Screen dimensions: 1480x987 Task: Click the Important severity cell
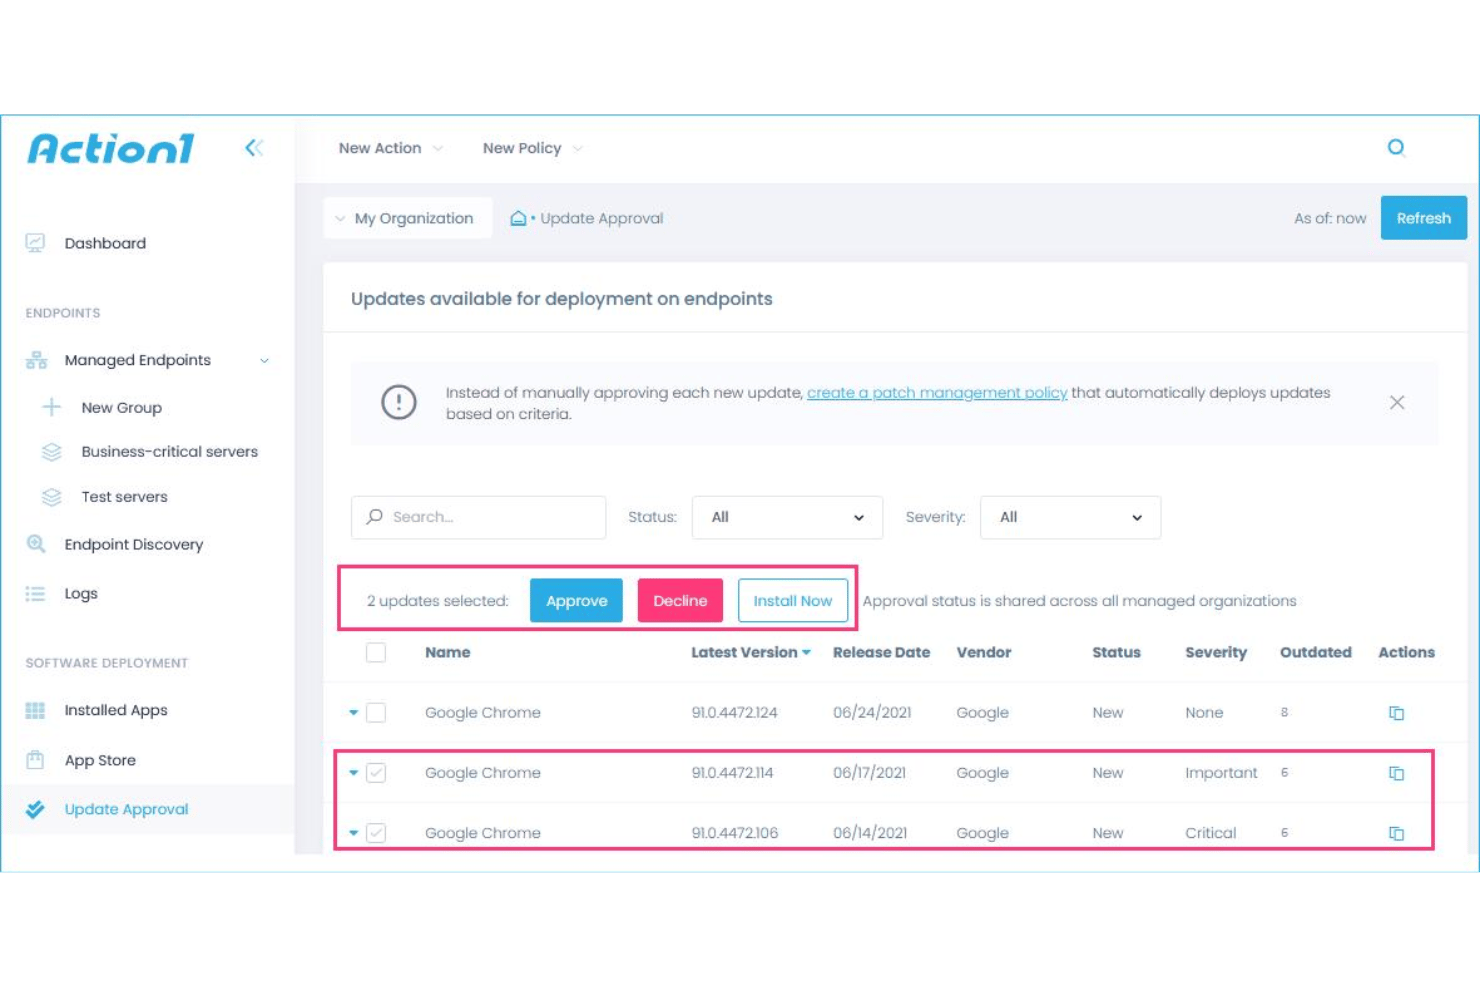tap(1221, 773)
